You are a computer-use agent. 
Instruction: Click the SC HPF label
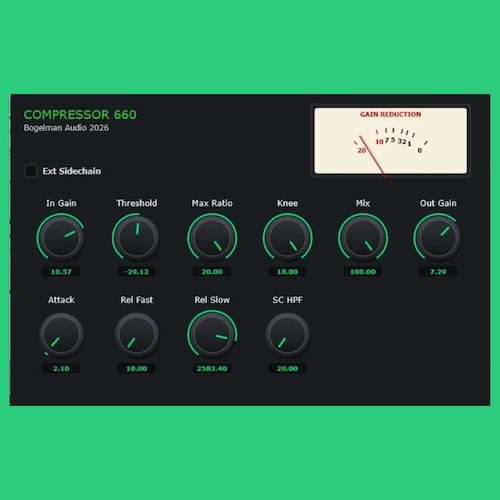[x=287, y=300]
